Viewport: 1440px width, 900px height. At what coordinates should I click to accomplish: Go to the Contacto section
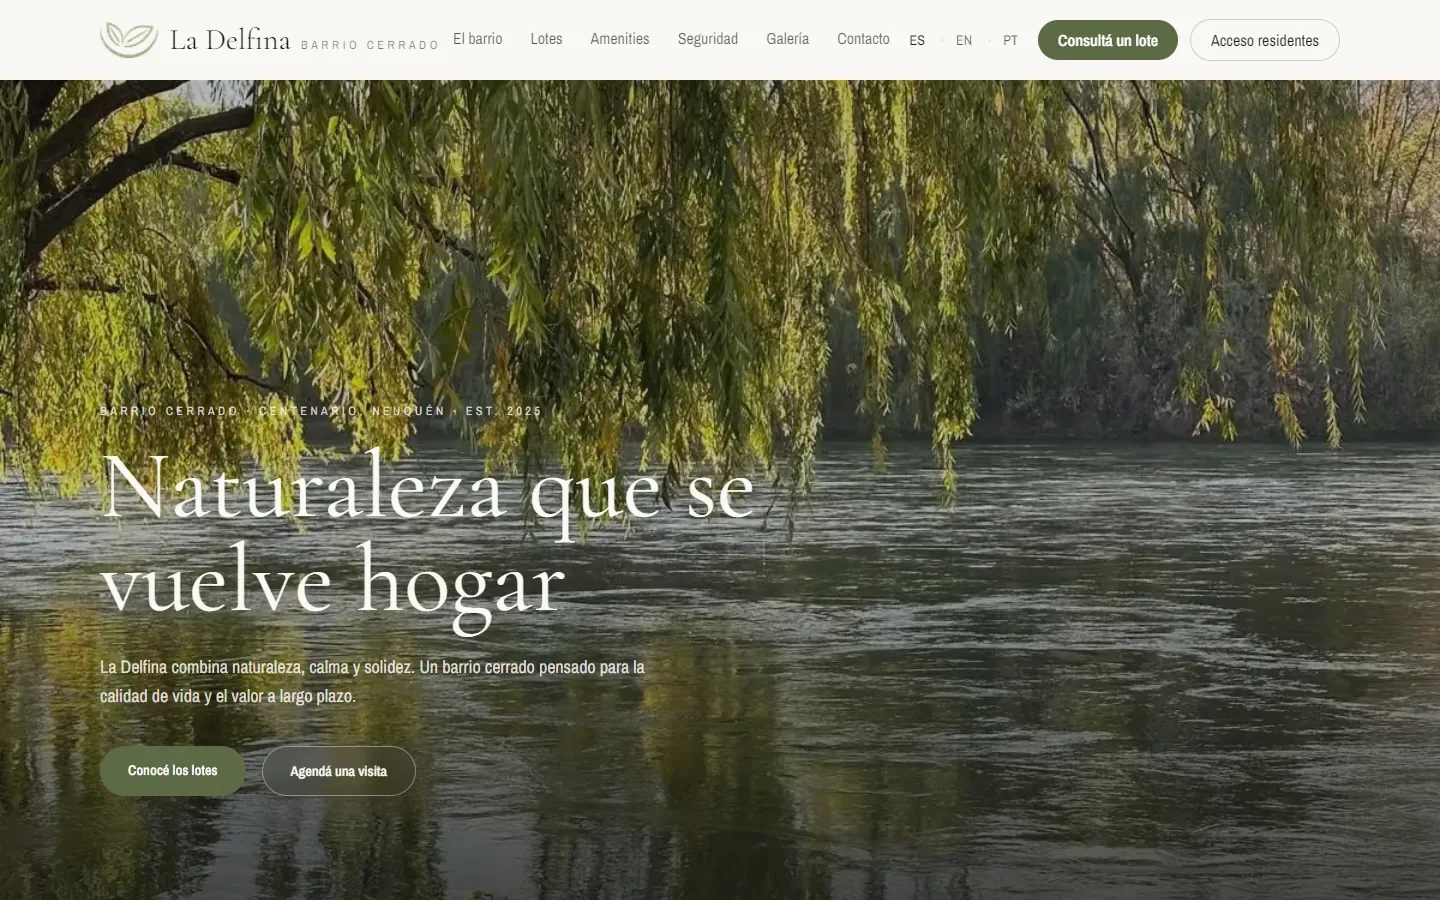click(x=863, y=39)
